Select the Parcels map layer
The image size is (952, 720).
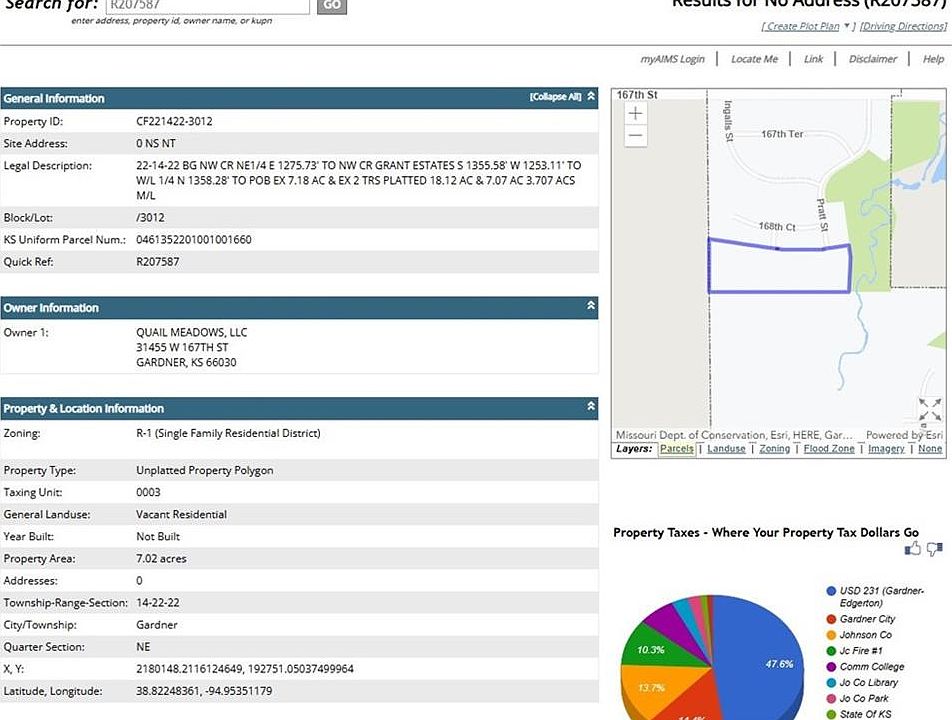tap(676, 449)
